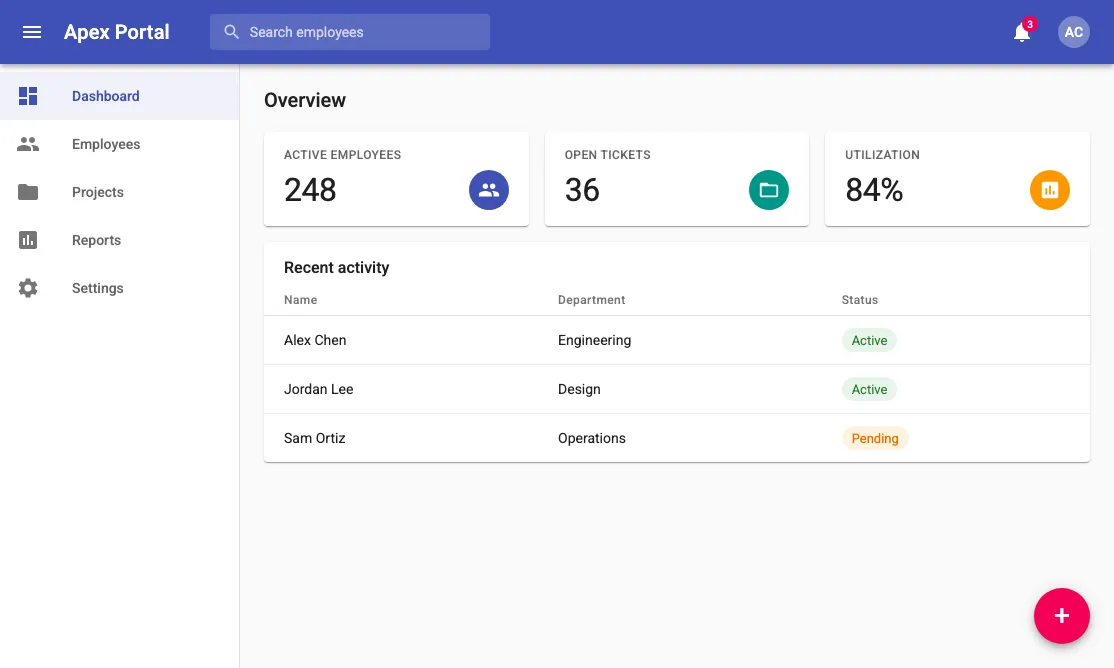Focus the Search employees field
Screen dimensions: 1114x668
point(350,32)
